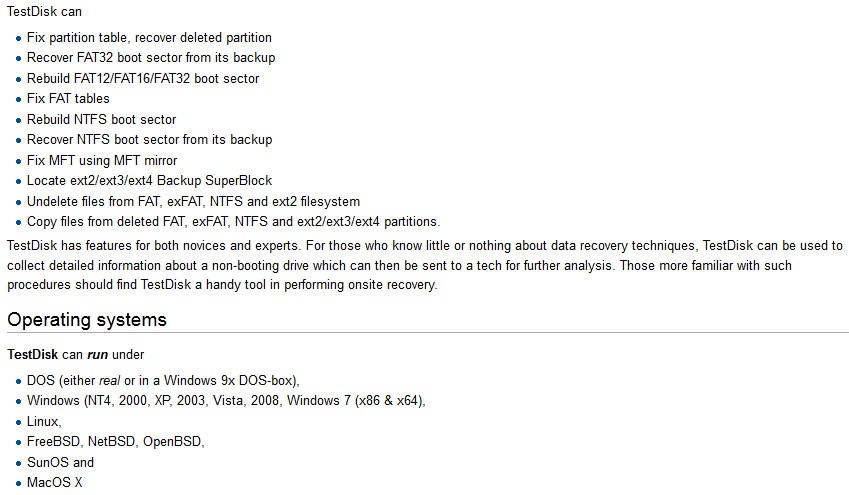Click 'Fix MFT using MFT mirror' item
This screenshot has height=495, width=849.
point(102,160)
